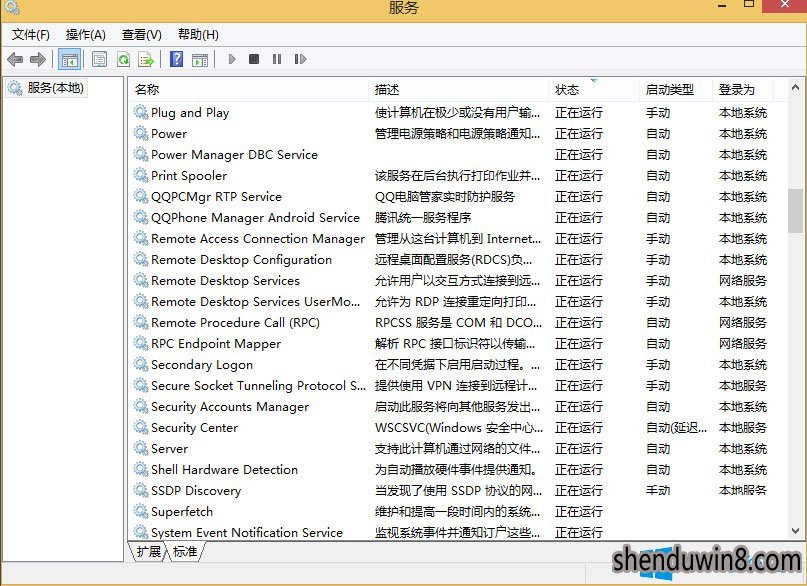Click the vertical scrollbar up arrow
The width and height of the screenshot is (807, 586).
[x=795, y=88]
